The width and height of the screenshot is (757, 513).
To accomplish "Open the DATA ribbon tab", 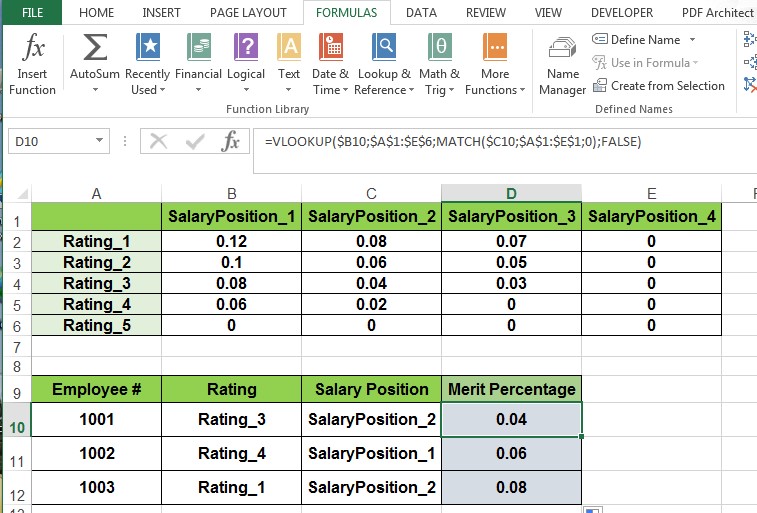I will (421, 13).
